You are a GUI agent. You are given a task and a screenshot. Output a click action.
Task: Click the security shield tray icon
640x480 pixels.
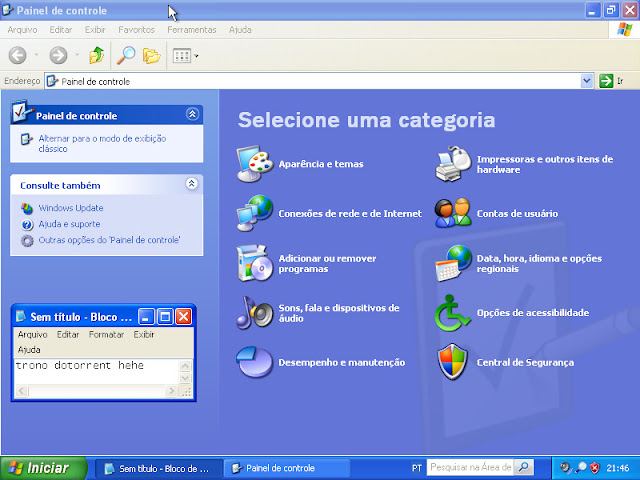point(595,467)
